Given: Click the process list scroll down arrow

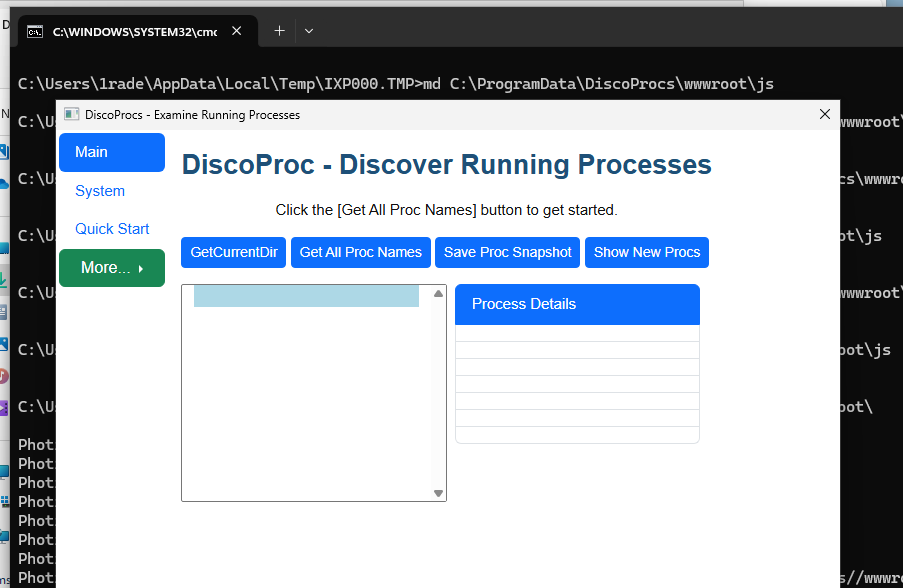Looking at the screenshot, I should point(438,493).
